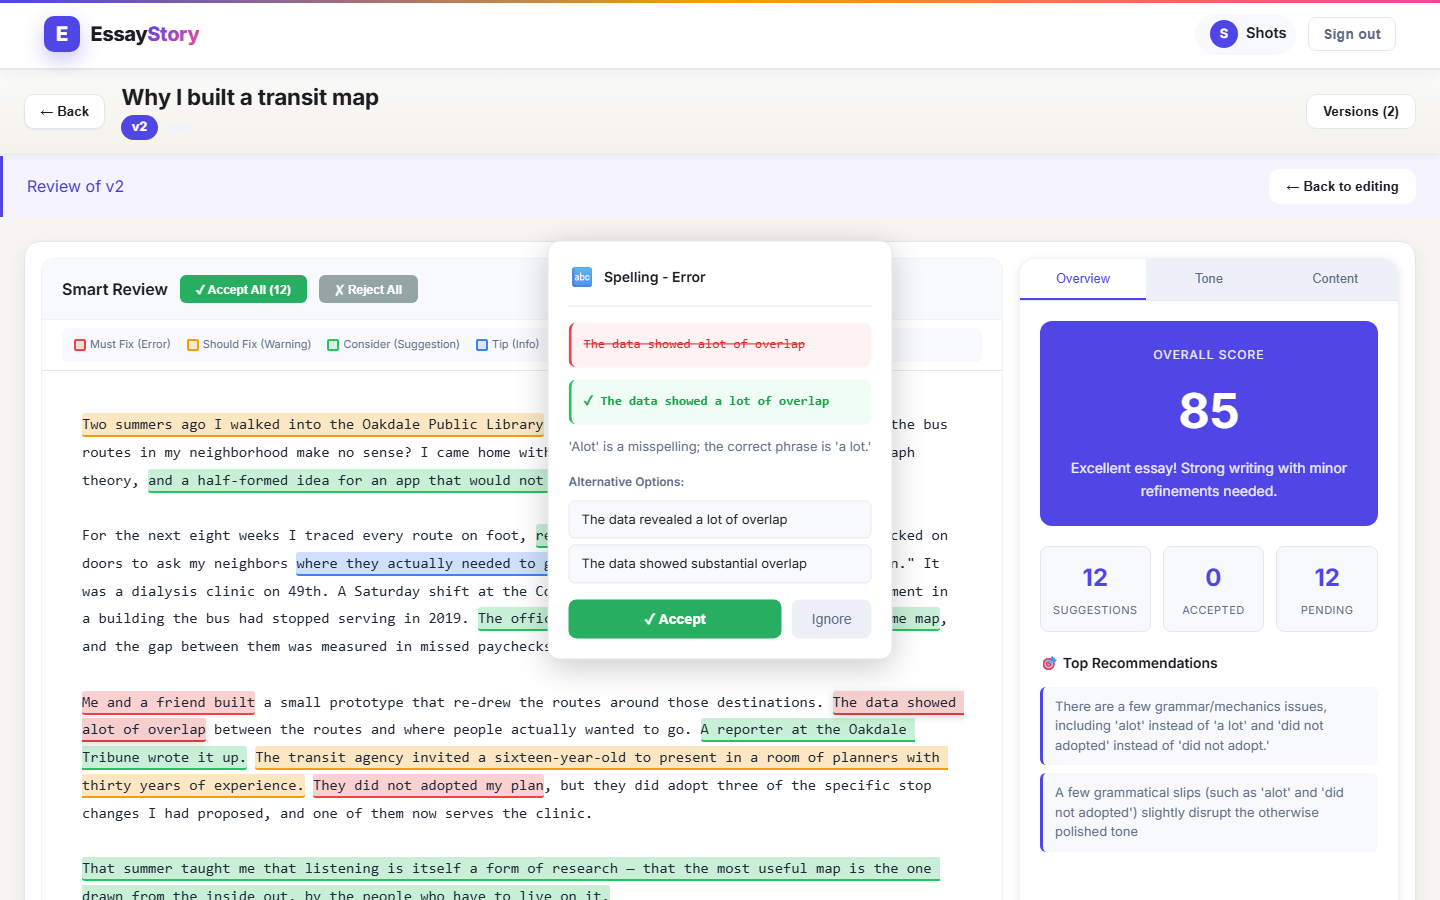Screen dimensions: 1440x900
Task: Click highlighted 'thirty years of experience.' text
Action: coord(193,785)
